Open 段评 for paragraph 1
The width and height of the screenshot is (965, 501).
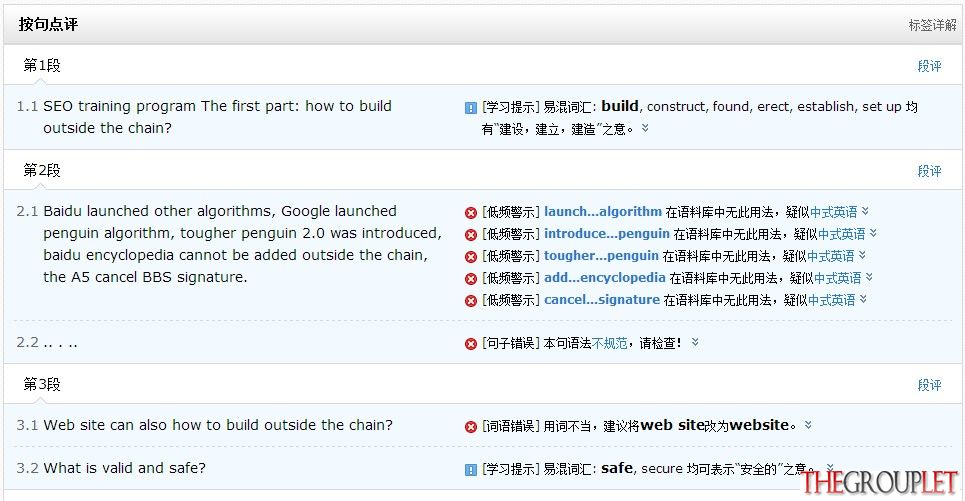click(929, 66)
